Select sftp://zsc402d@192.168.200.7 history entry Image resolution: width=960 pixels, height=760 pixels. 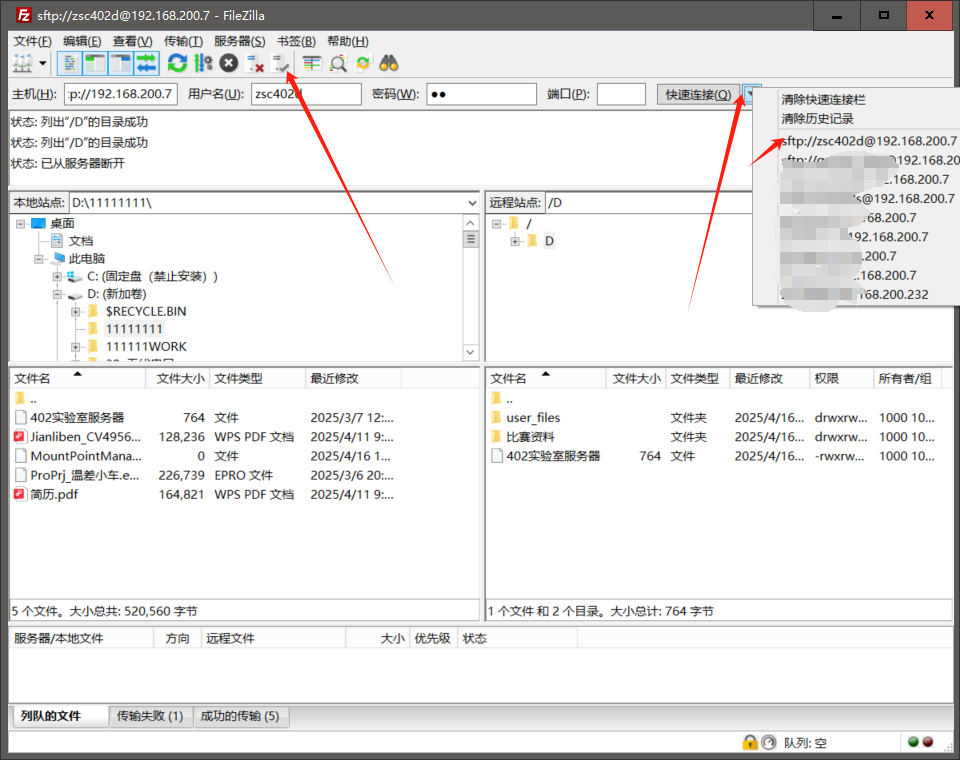(x=869, y=141)
